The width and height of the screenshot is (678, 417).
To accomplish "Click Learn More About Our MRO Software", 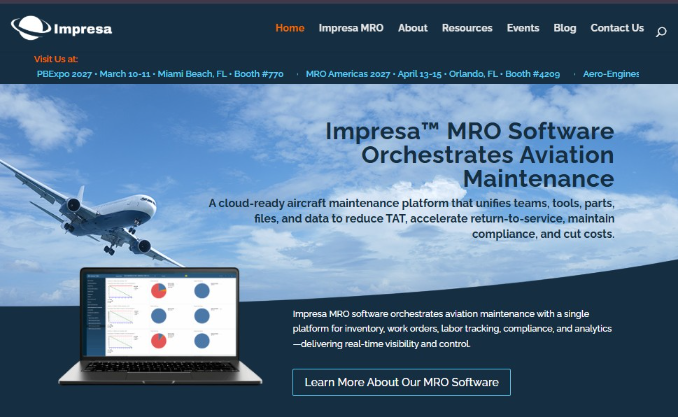I will click(x=401, y=382).
